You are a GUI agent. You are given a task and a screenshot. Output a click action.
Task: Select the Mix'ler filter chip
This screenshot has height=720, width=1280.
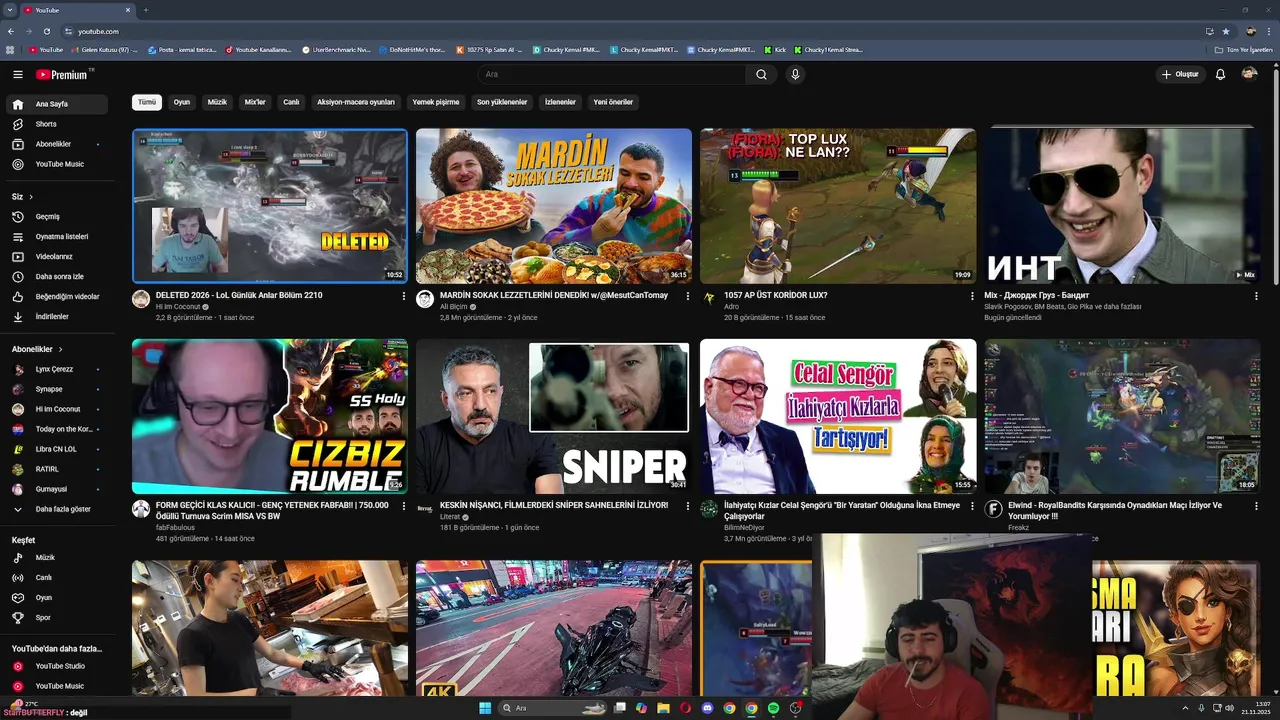[x=255, y=102]
